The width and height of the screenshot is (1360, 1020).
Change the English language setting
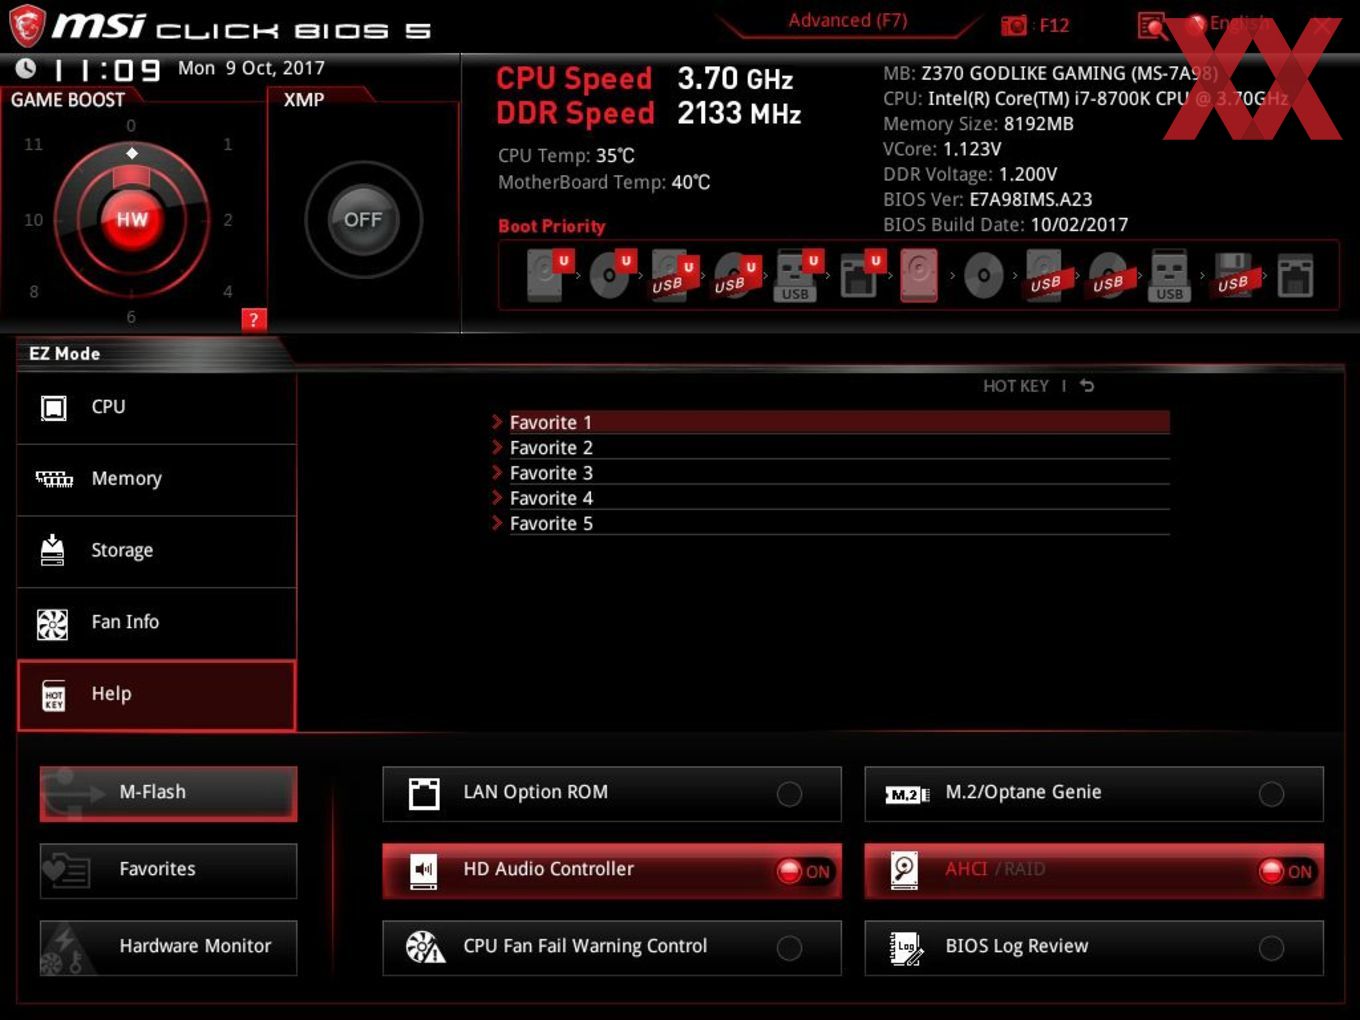(1239, 23)
